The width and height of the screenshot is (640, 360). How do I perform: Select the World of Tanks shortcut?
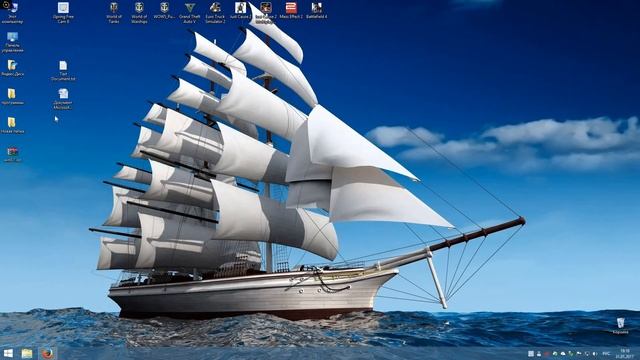pos(114,12)
